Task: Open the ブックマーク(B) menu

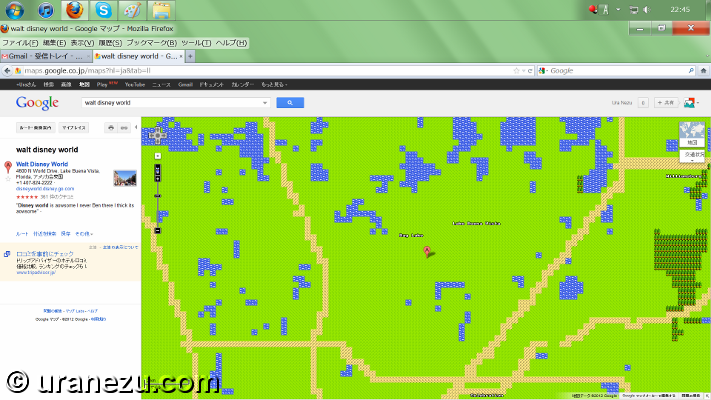Action: [151, 43]
